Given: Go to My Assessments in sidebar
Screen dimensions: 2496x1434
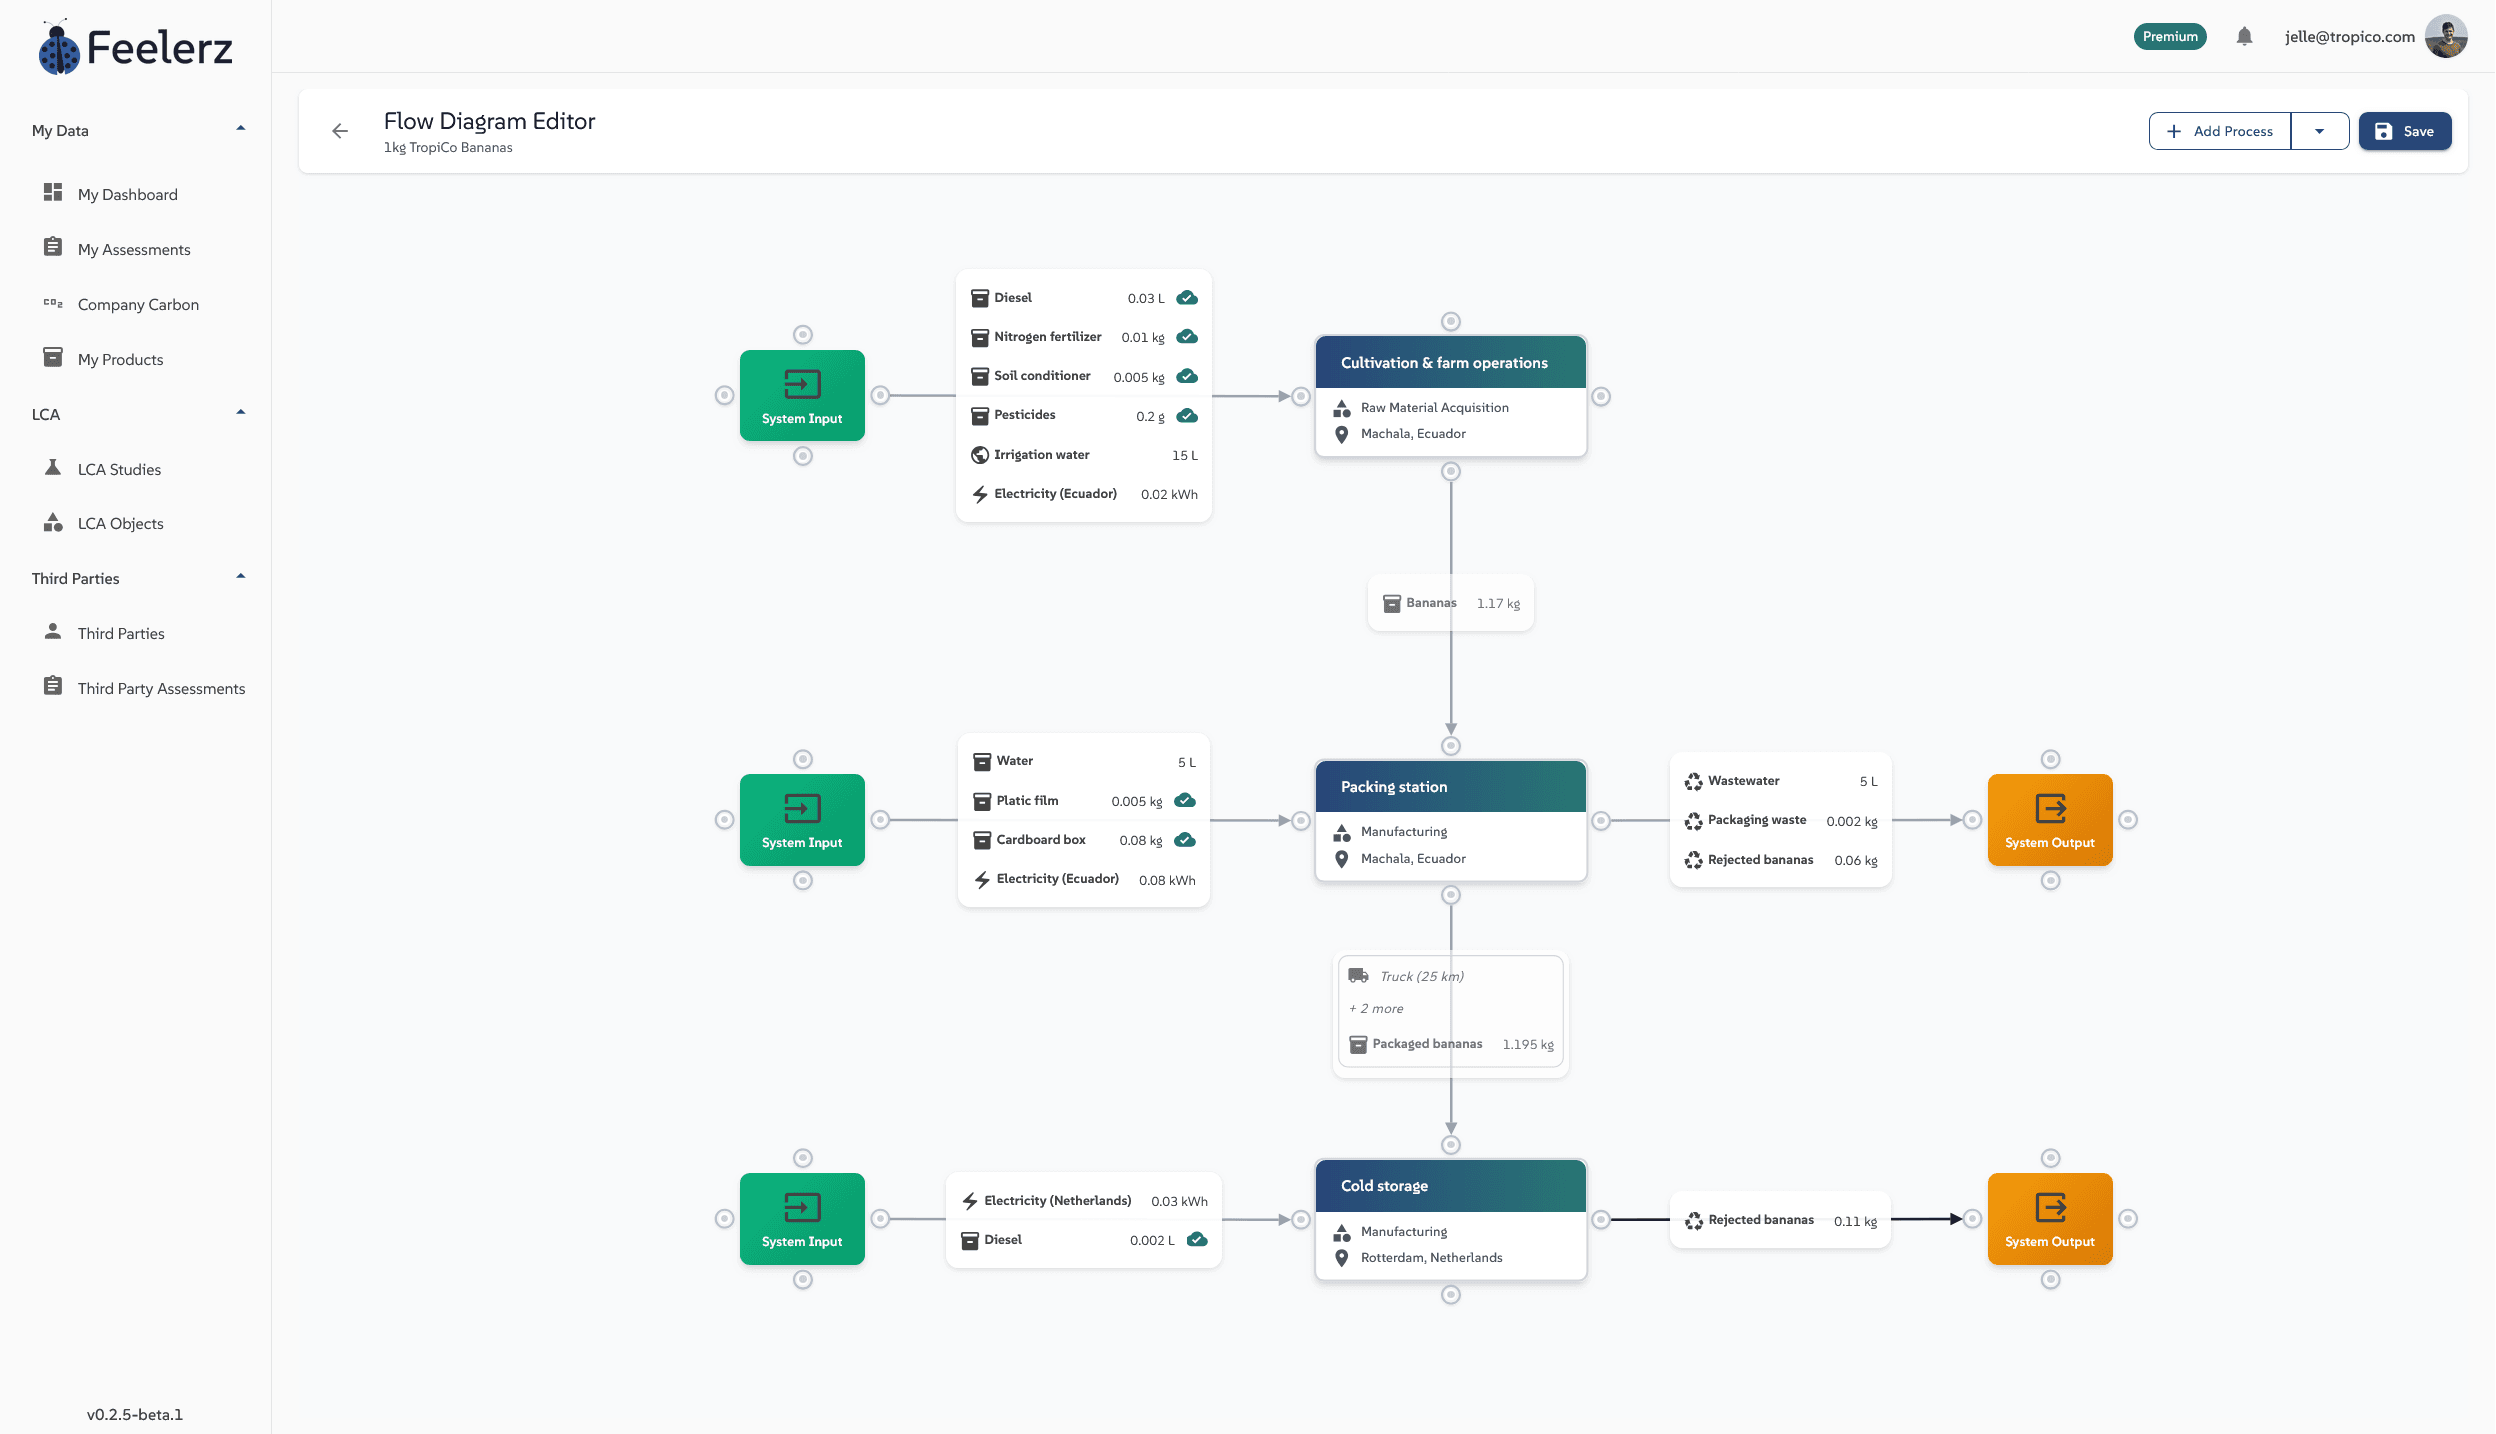Looking at the screenshot, I should pyautogui.click(x=134, y=250).
